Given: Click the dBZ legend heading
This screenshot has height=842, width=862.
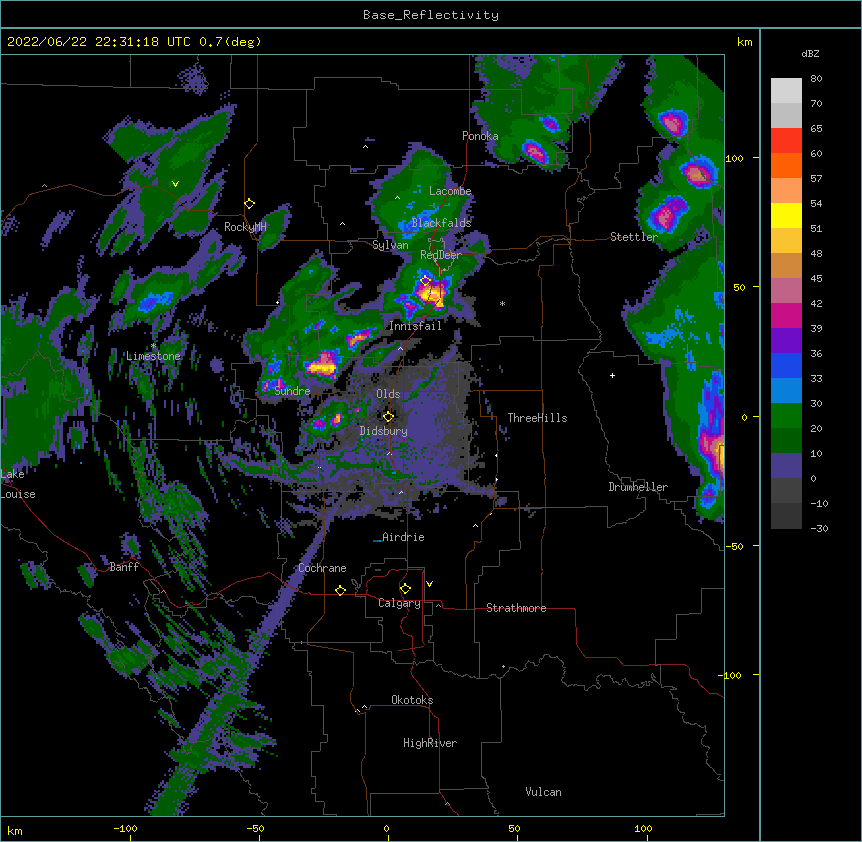Looking at the screenshot, I should point(810,53).
